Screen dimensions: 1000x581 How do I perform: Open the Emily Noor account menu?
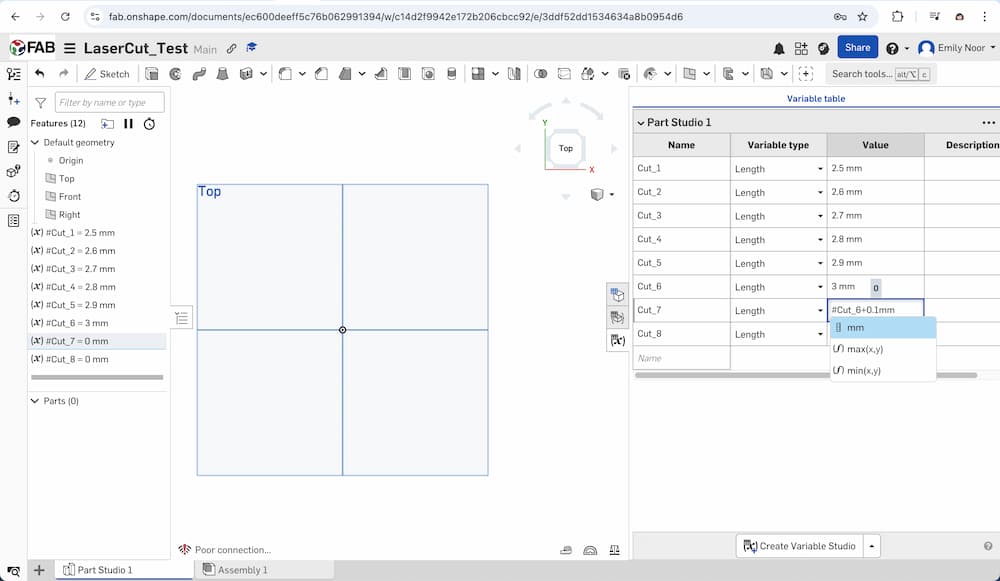click(x=956, y=48)
